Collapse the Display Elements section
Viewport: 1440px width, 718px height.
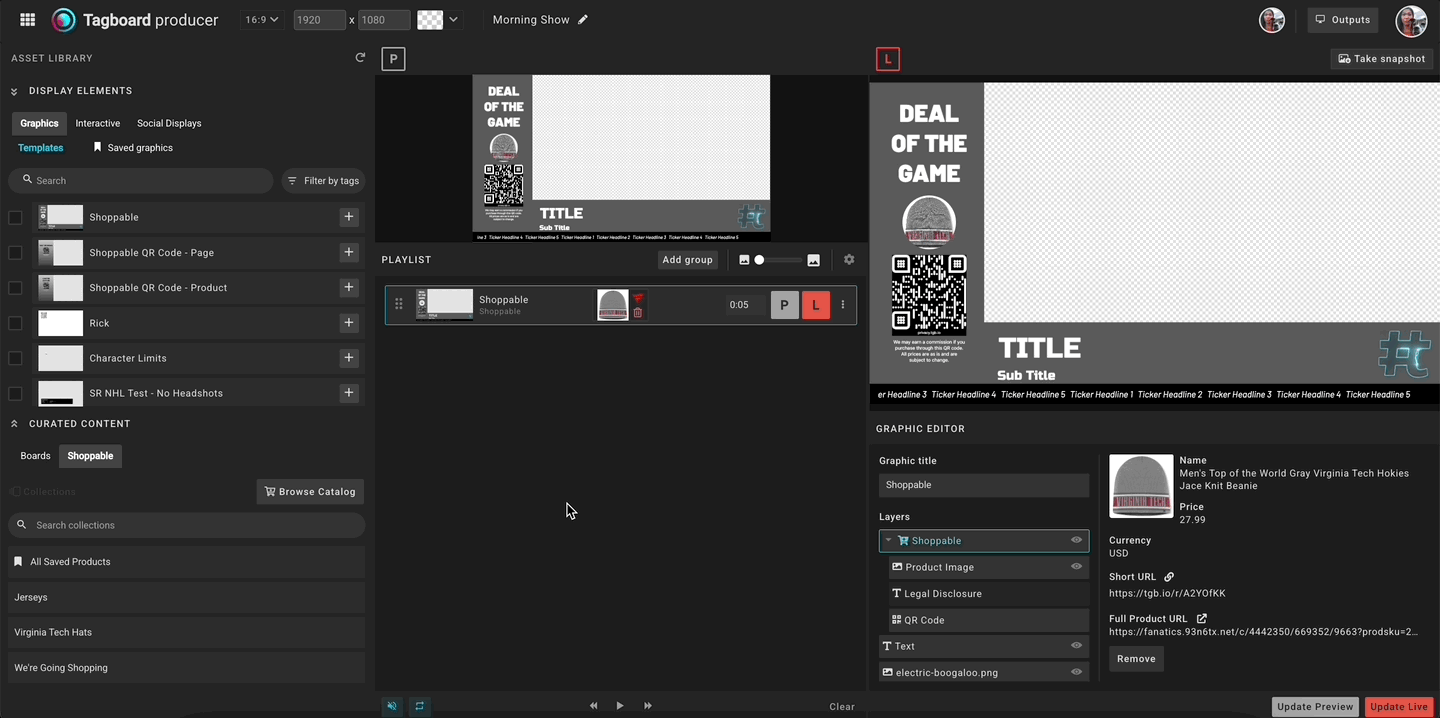(x=15, y=91)
